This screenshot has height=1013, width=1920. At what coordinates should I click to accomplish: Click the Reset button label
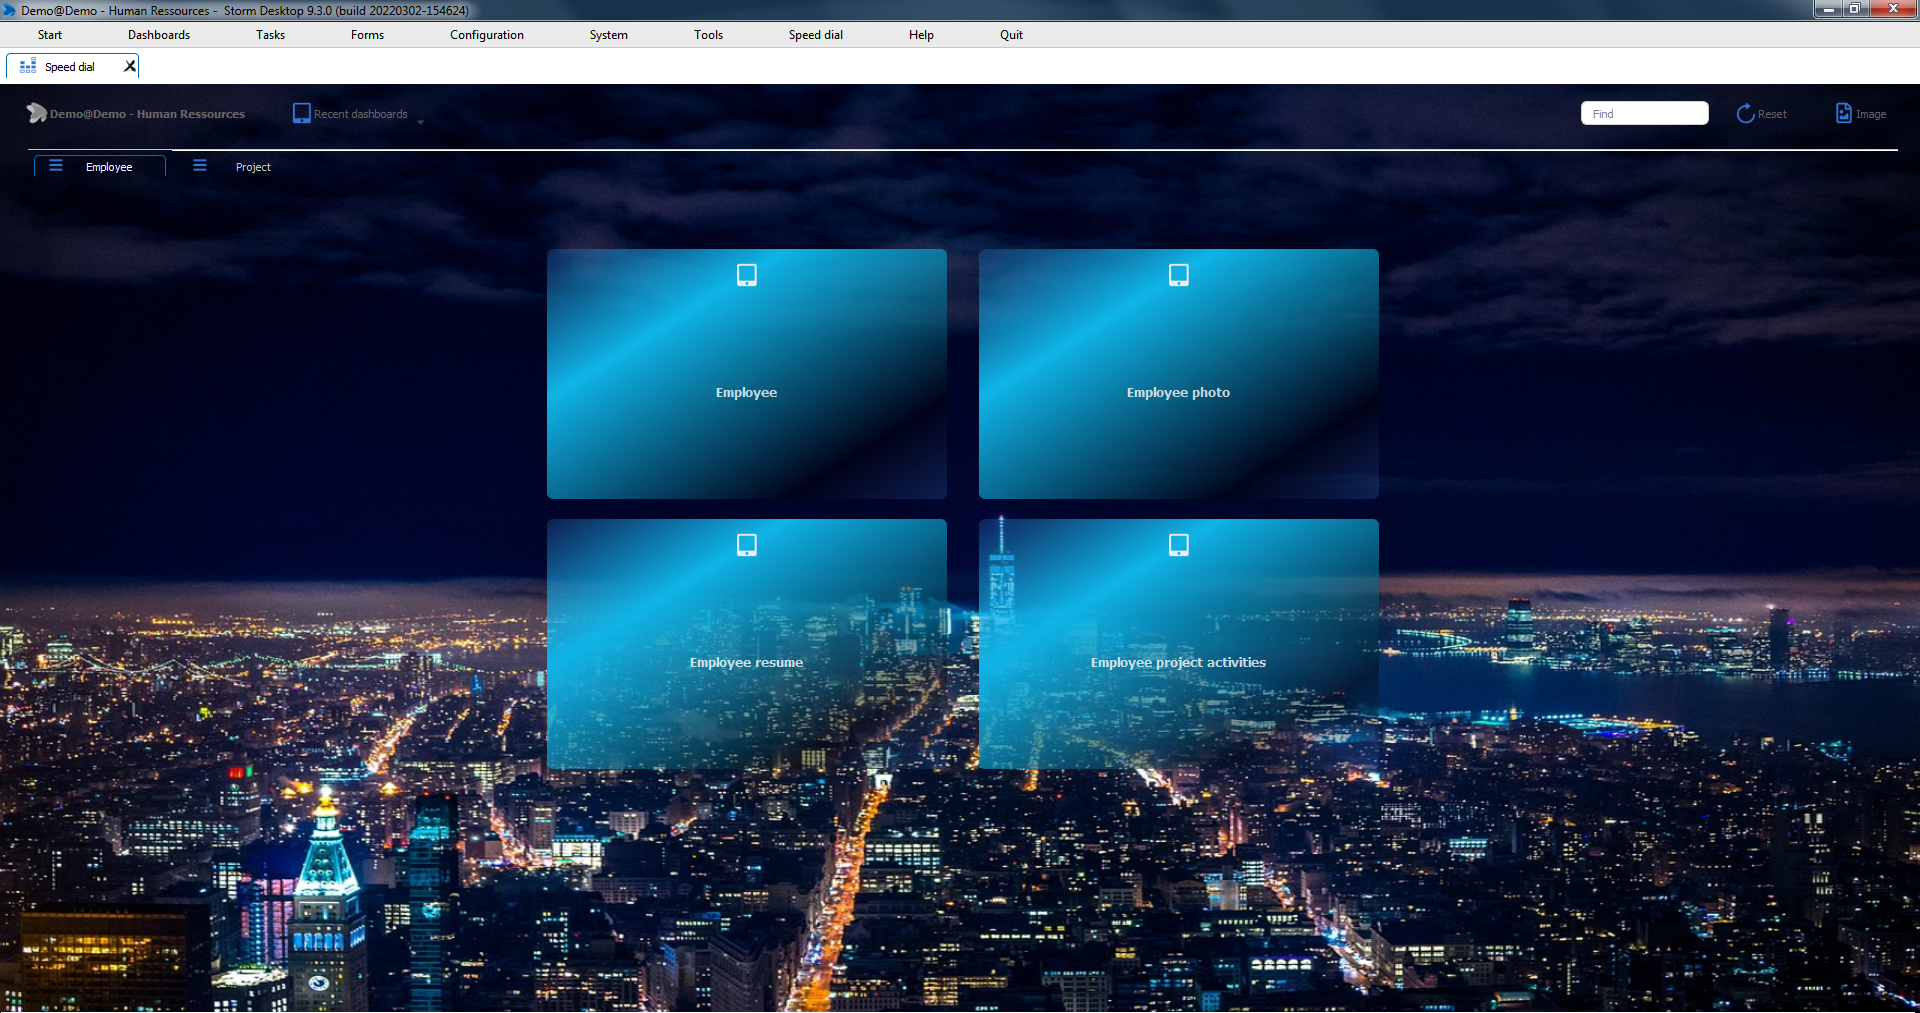[x=1772, y=114]
